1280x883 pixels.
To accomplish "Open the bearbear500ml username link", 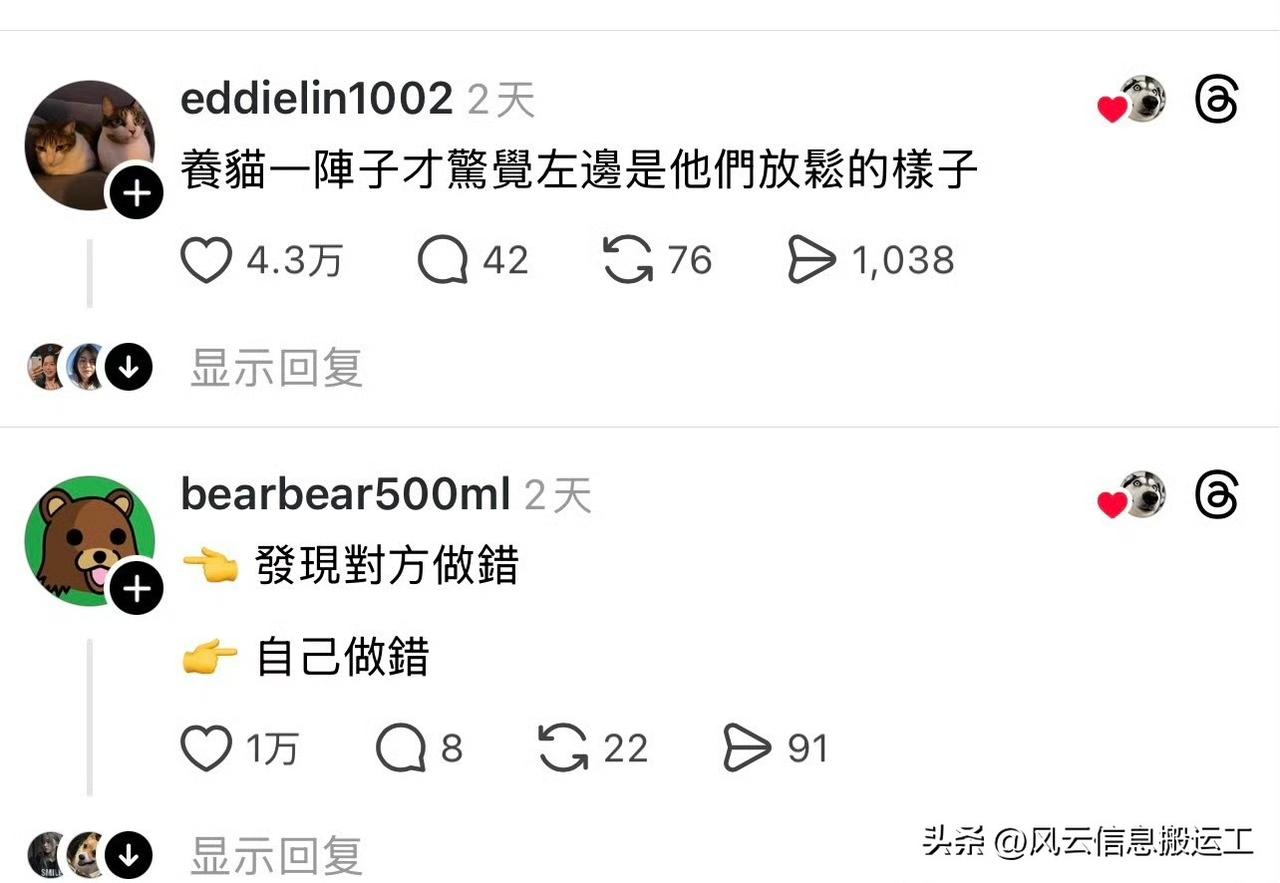I will pyautogui.click(x=346, y=495).
